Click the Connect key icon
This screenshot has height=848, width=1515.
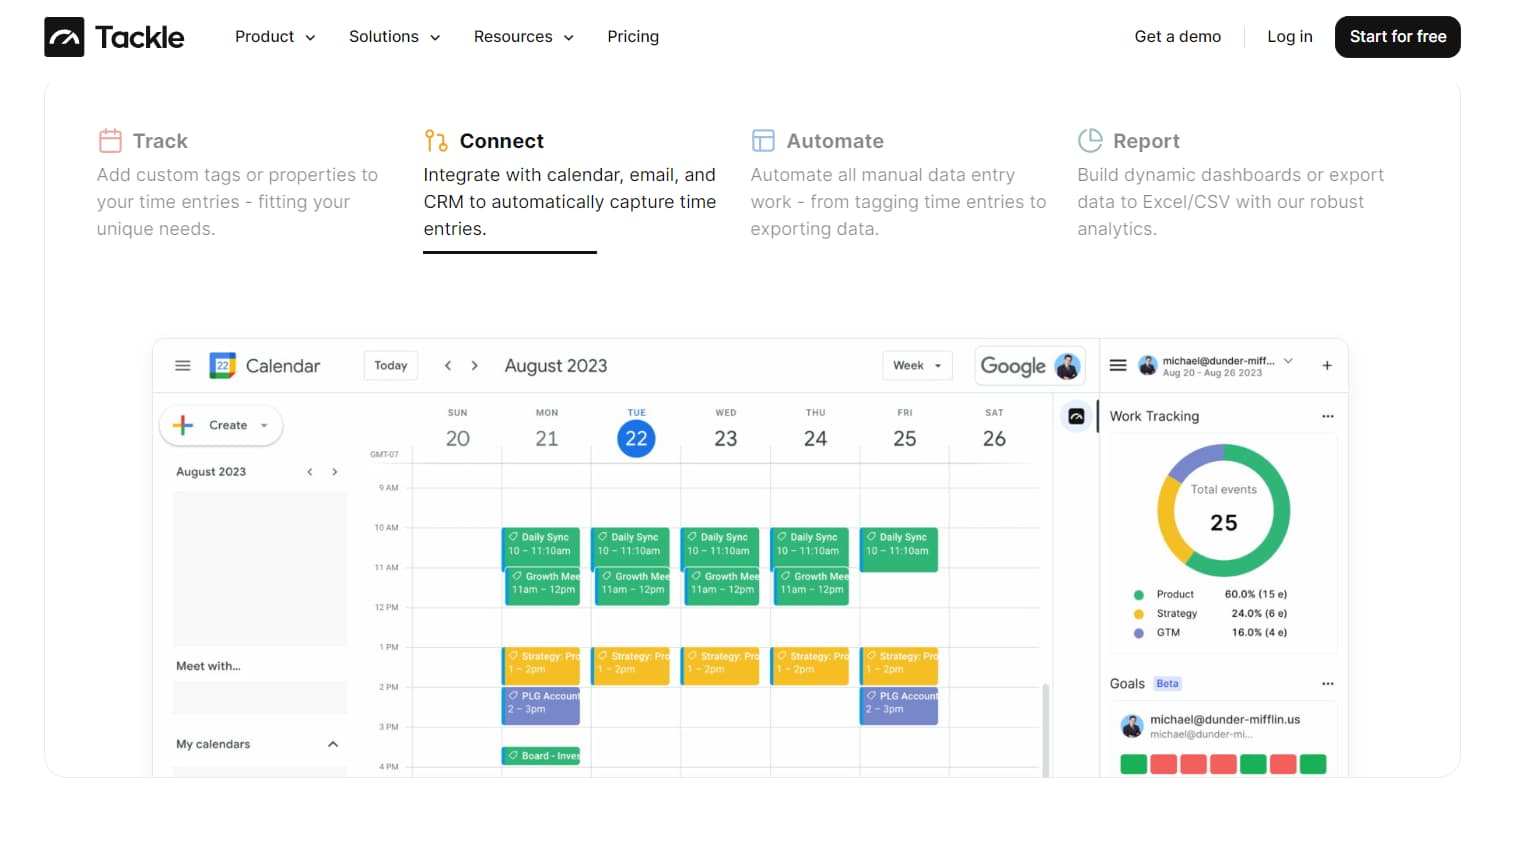point(434,141)
